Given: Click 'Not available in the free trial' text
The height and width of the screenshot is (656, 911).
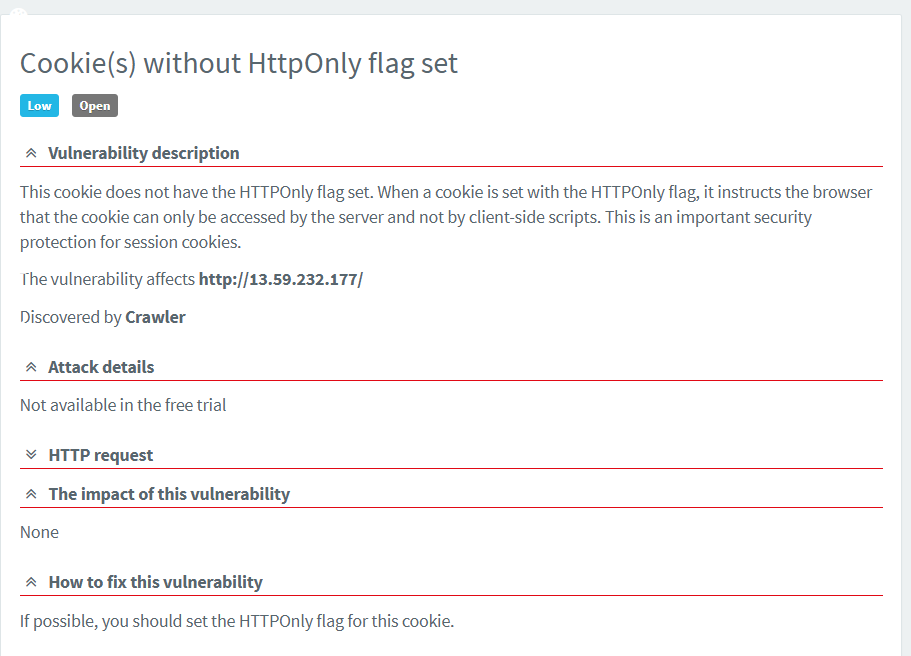Looking at the screenshot, I should [x=123, y=405].
